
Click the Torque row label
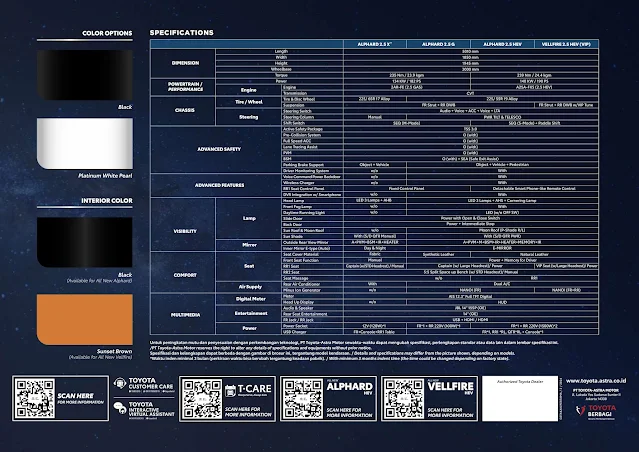pyautogui.click(x=281, y=75)
